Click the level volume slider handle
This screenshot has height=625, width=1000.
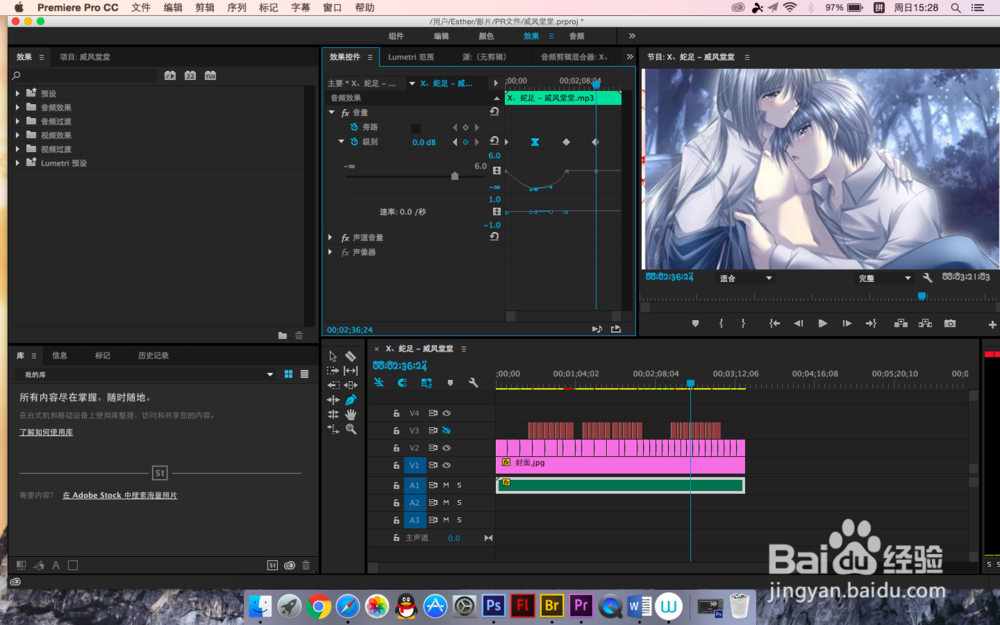coord(455,176)
